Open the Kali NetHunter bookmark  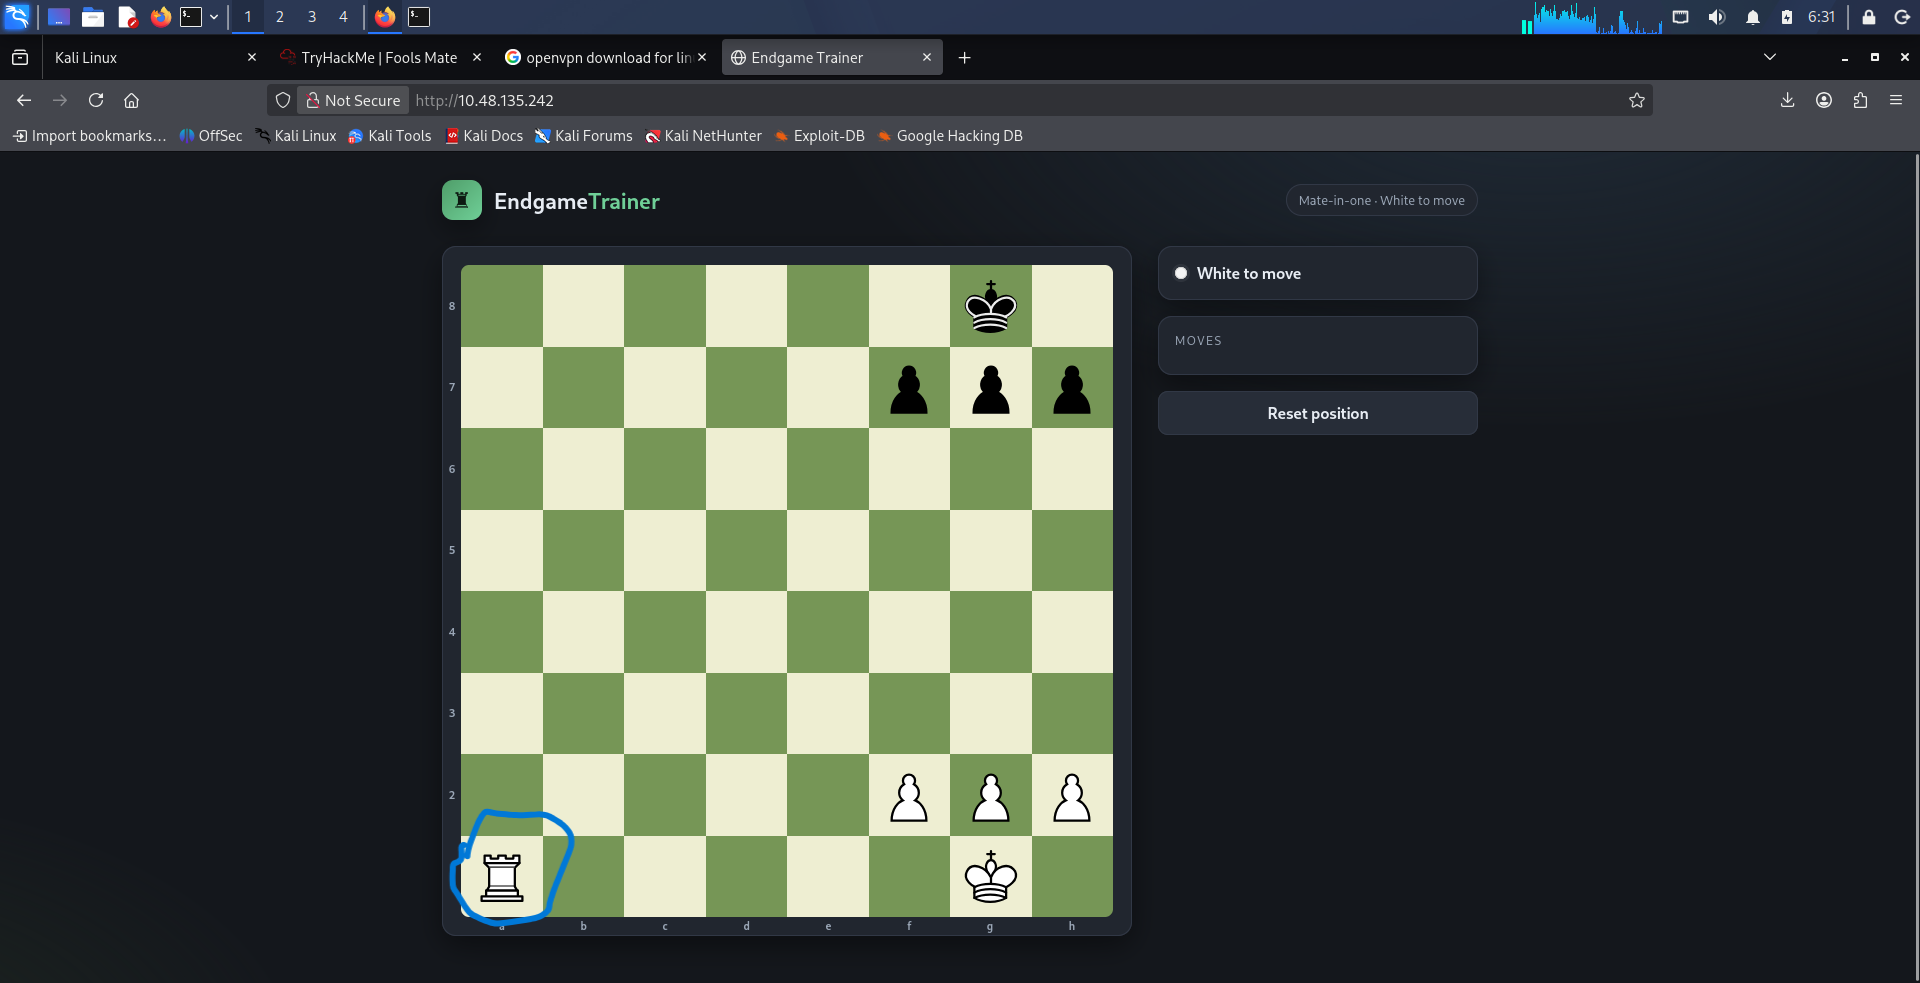704,136
